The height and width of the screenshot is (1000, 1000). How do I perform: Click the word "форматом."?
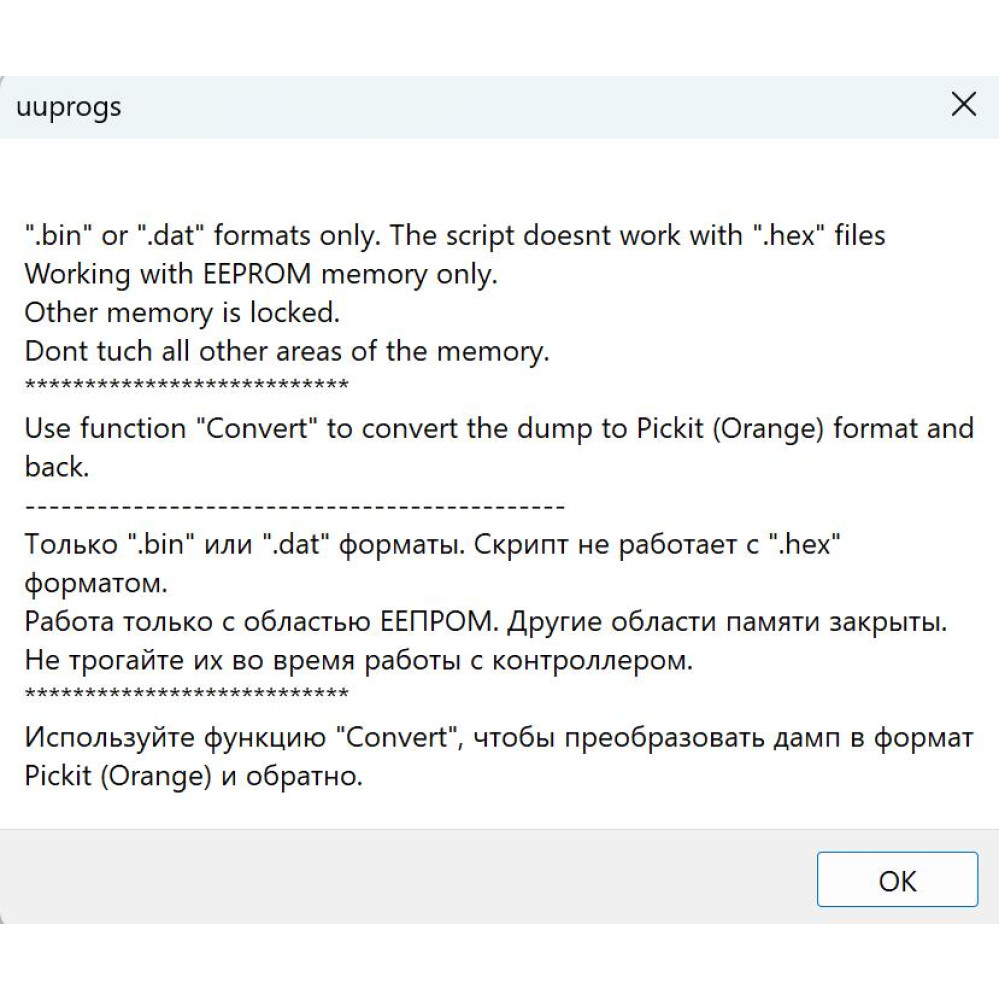point(96,584)
